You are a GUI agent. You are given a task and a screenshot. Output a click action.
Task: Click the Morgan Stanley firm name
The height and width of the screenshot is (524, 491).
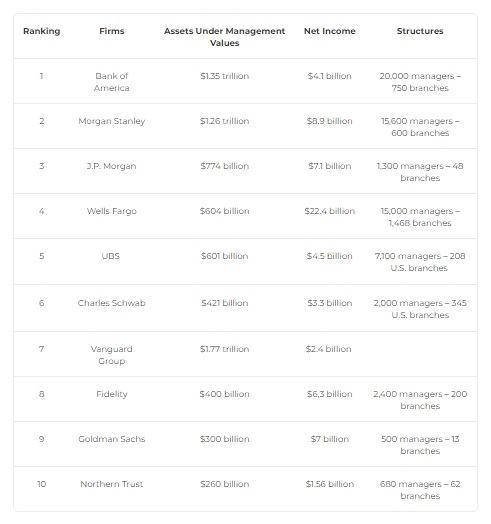(x=112, y=121)
